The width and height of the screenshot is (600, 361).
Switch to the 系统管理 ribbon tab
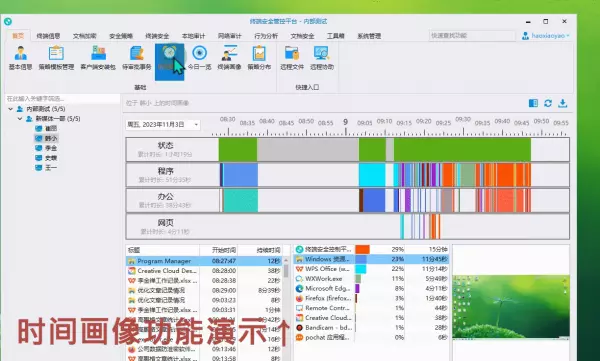369,36
